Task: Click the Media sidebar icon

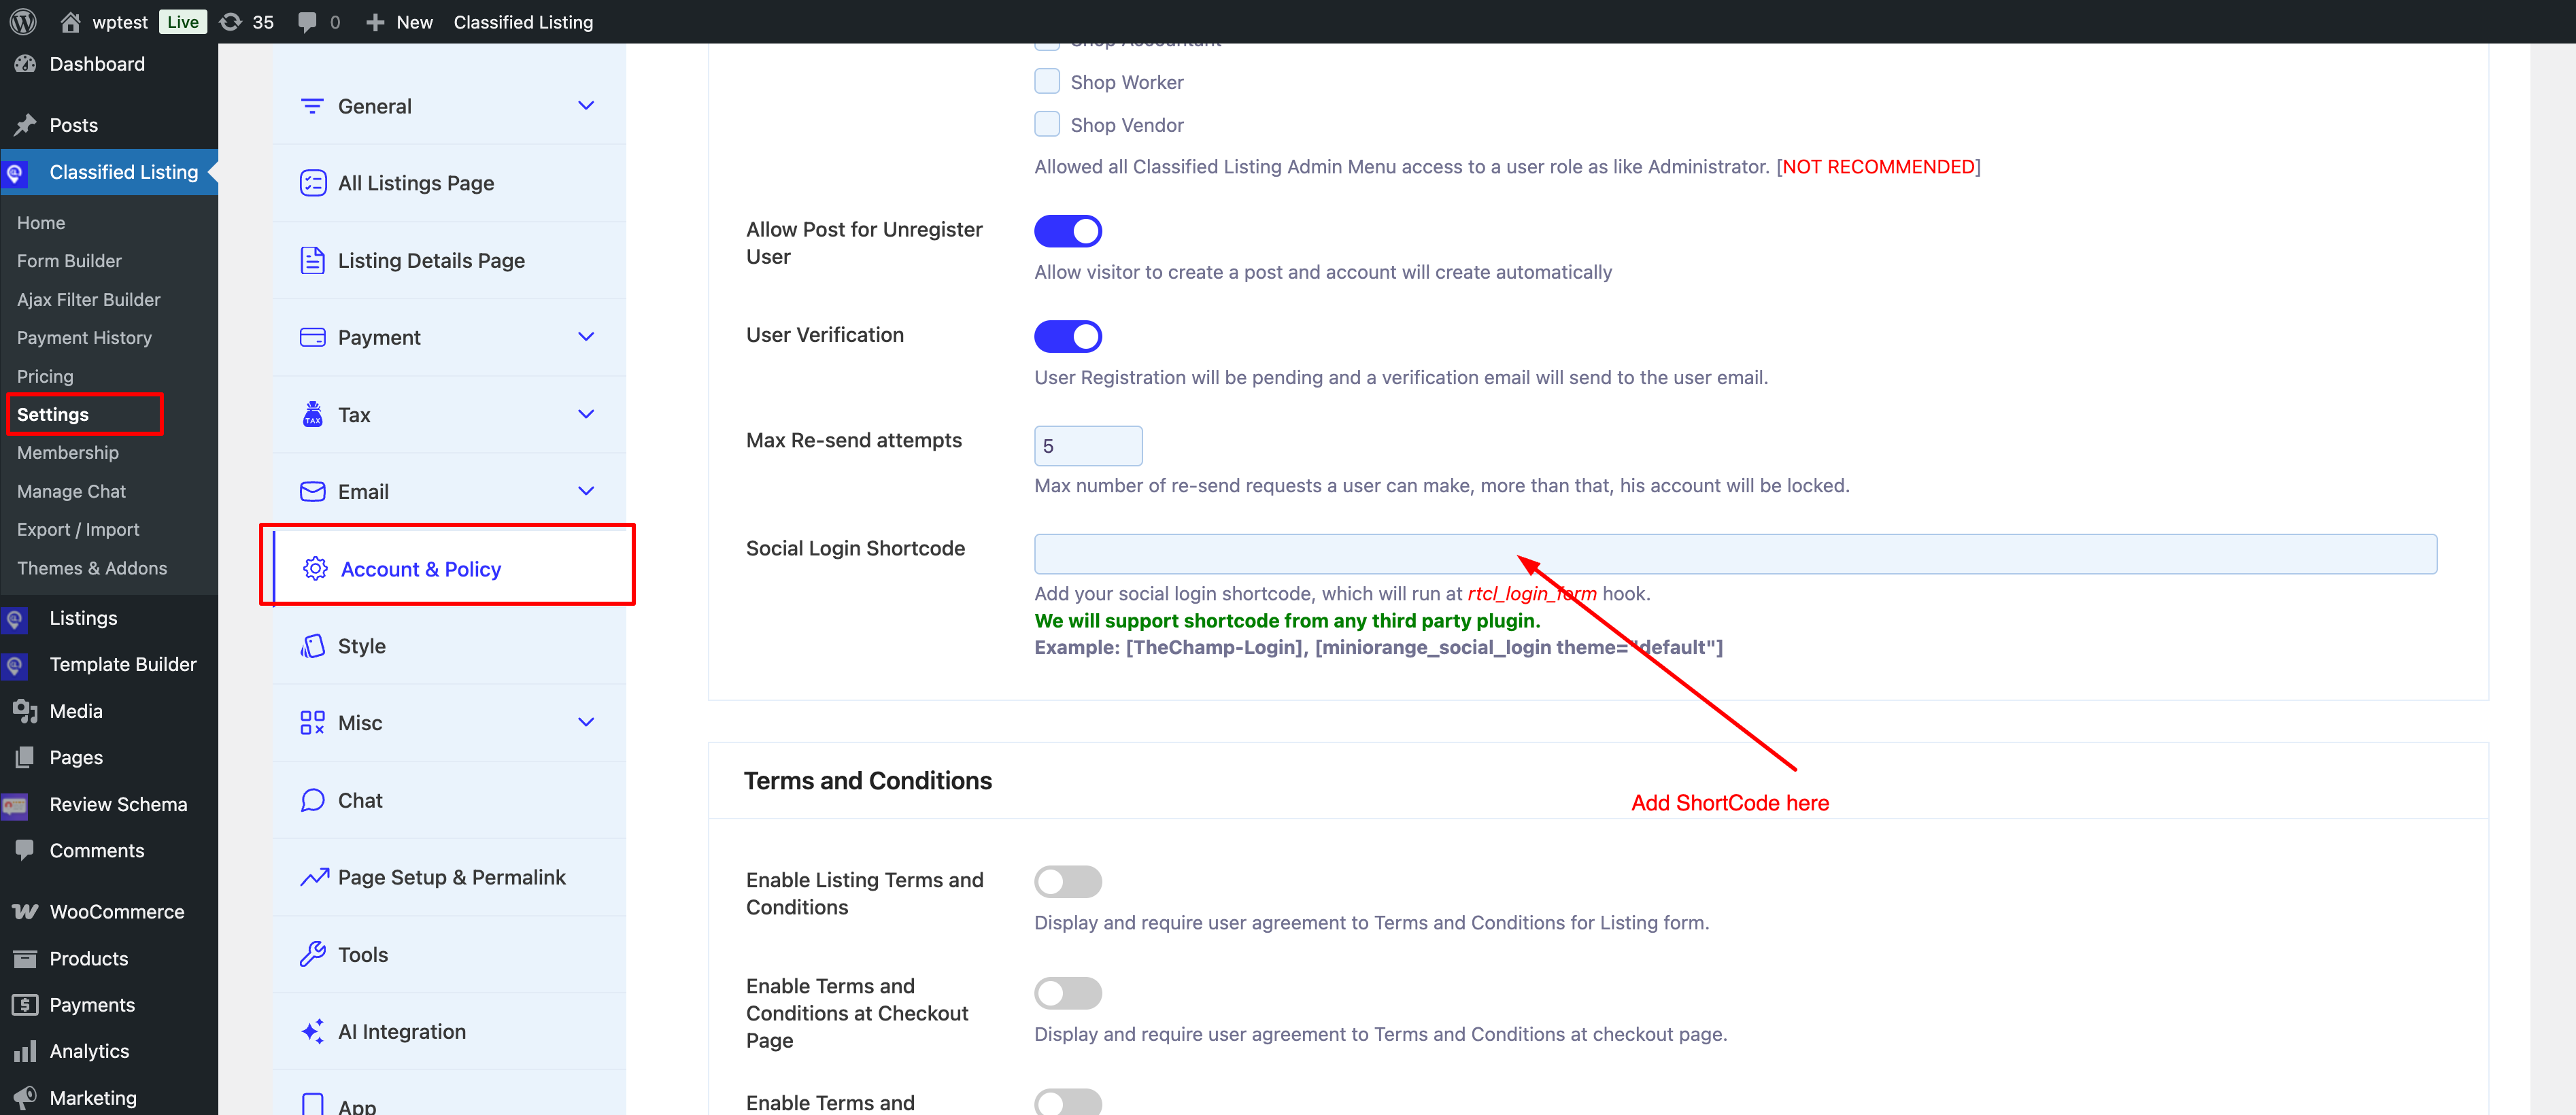Action: [x=25, y=711]
